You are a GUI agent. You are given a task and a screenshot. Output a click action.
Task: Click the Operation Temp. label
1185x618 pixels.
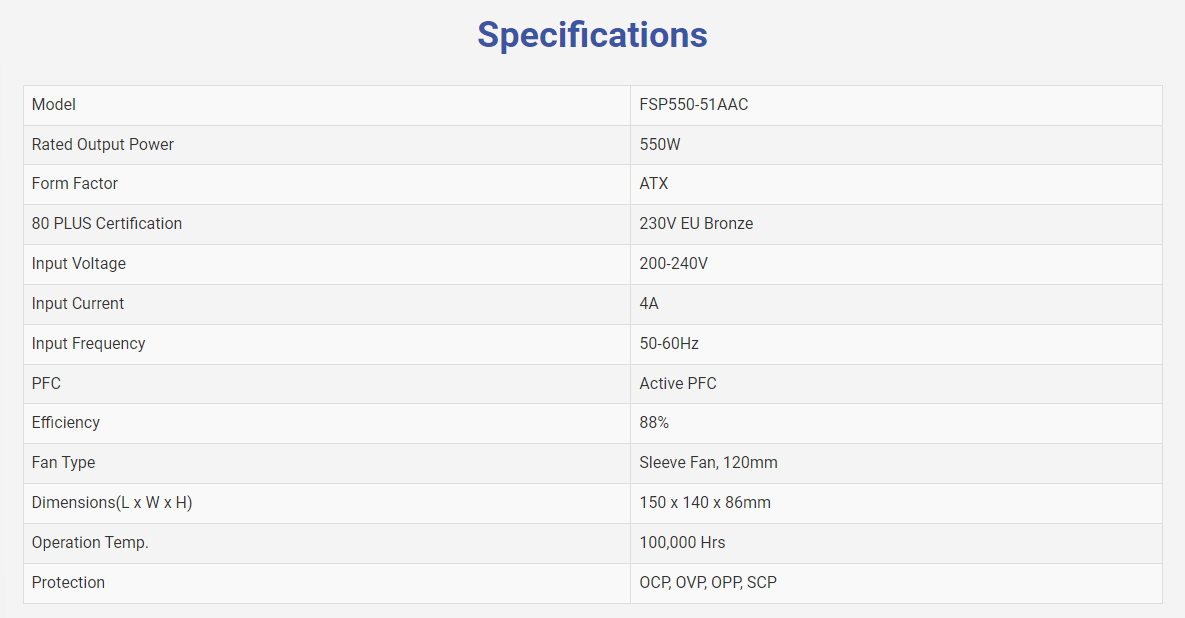[x=90, y=543]
